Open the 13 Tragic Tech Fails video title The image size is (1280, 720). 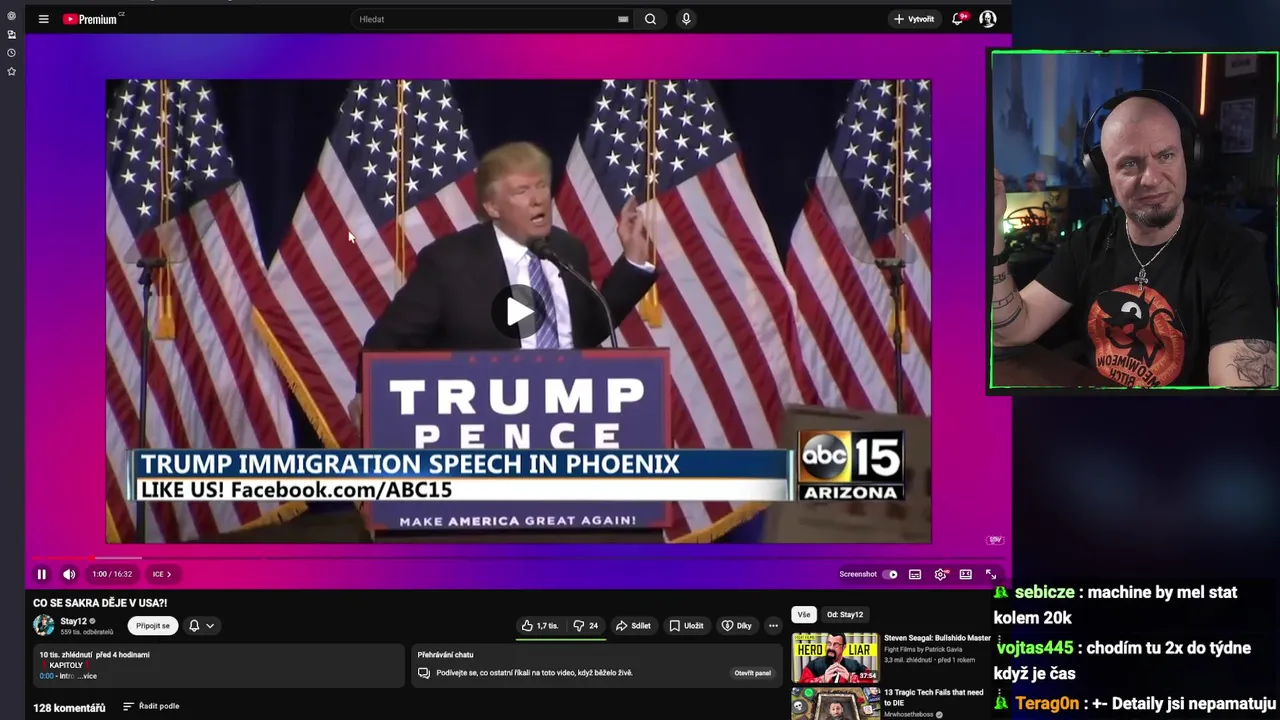(934, 697)
